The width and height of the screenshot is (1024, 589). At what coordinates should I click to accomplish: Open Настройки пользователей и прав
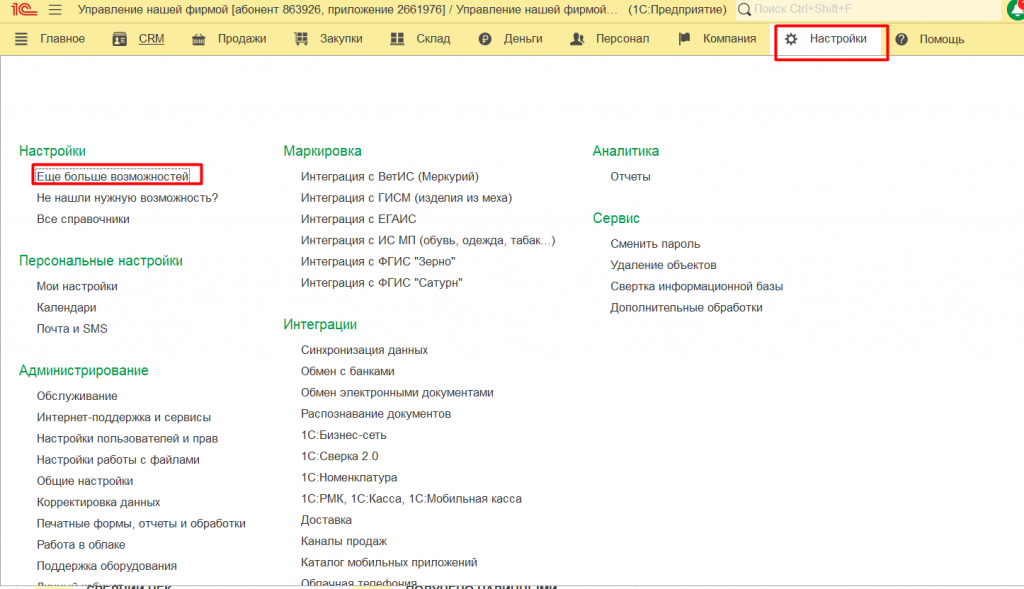127,438
